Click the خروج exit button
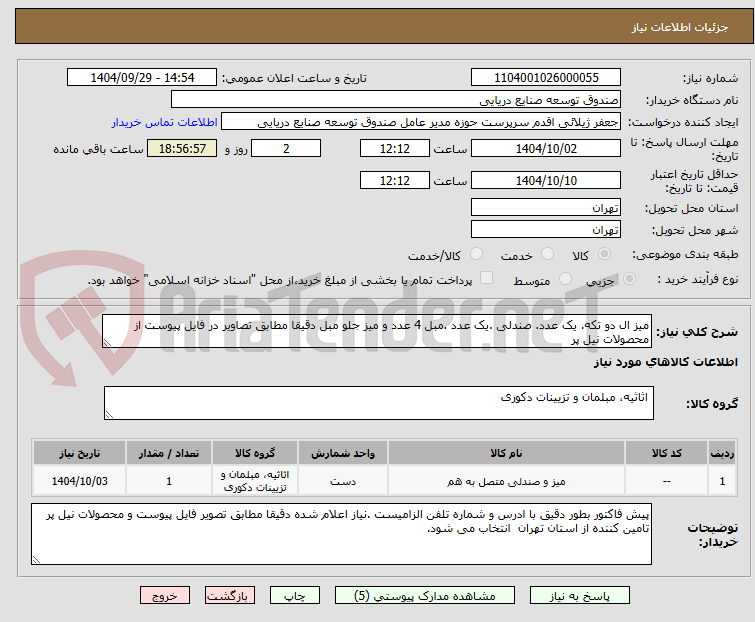755x622 pixels. (165, 596)
